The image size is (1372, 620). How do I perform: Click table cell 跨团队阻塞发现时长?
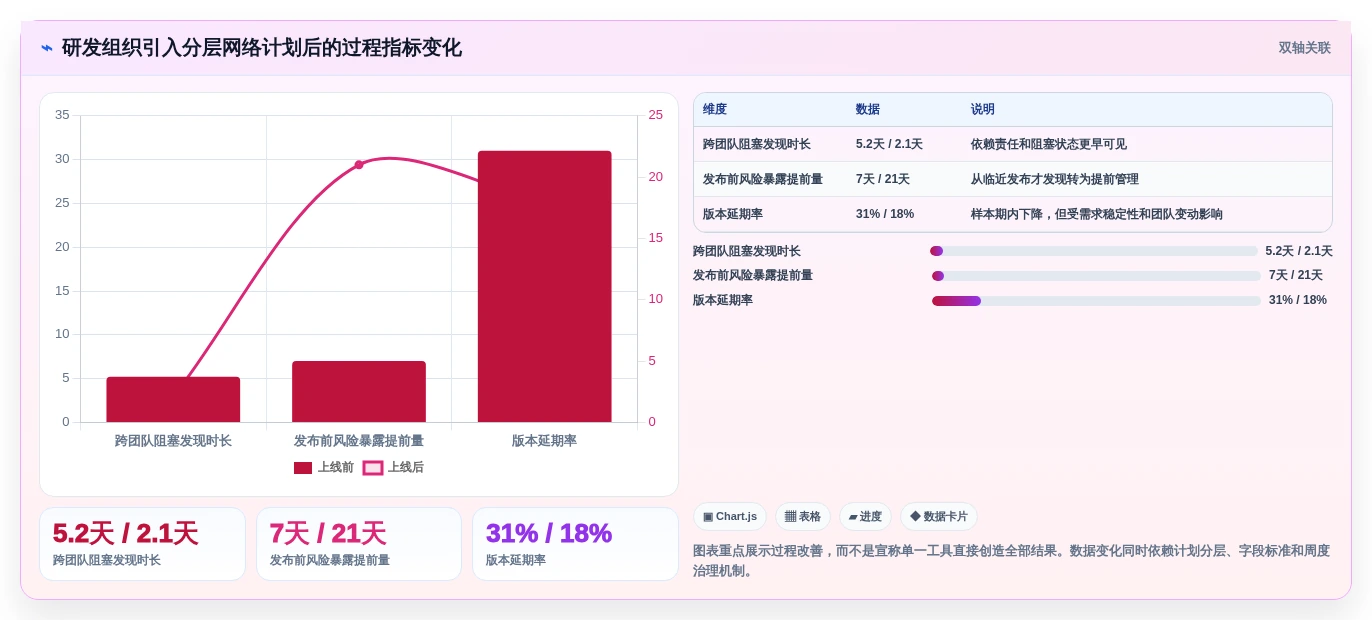(757, 144)
